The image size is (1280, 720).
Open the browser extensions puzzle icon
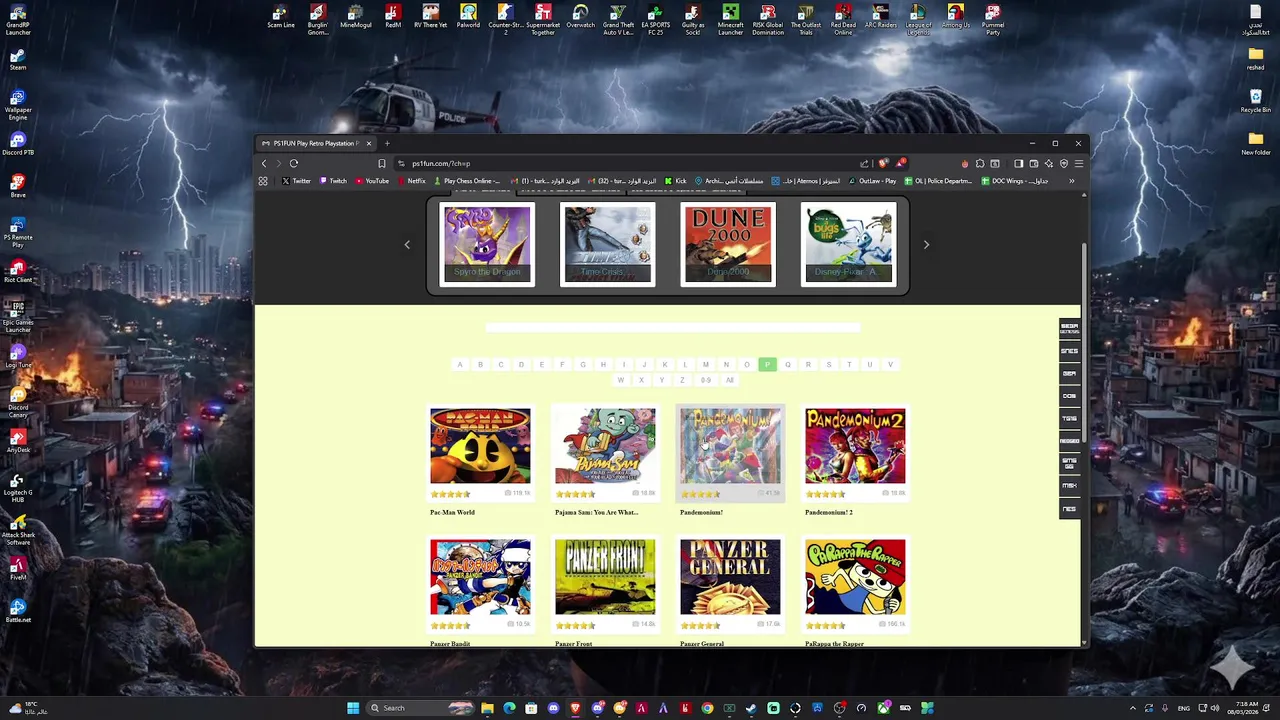tap(980, 163)
